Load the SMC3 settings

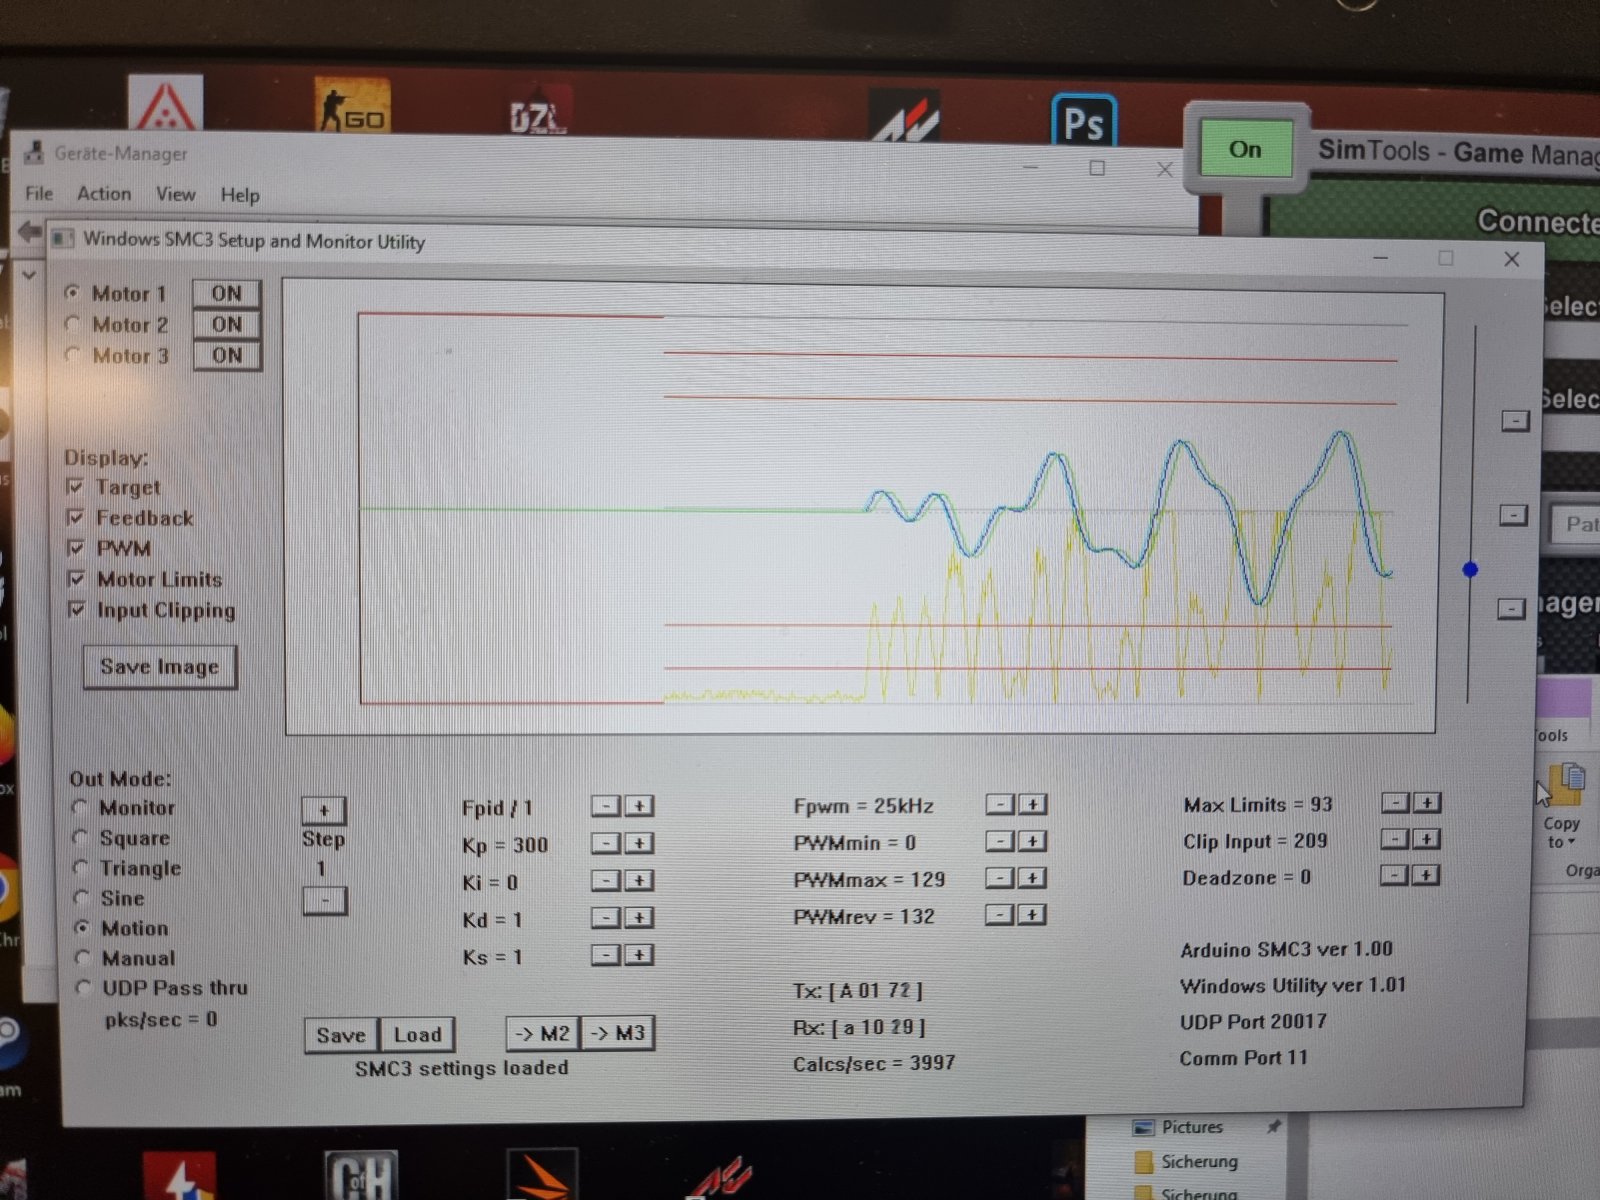click(x=418, y=1034)
